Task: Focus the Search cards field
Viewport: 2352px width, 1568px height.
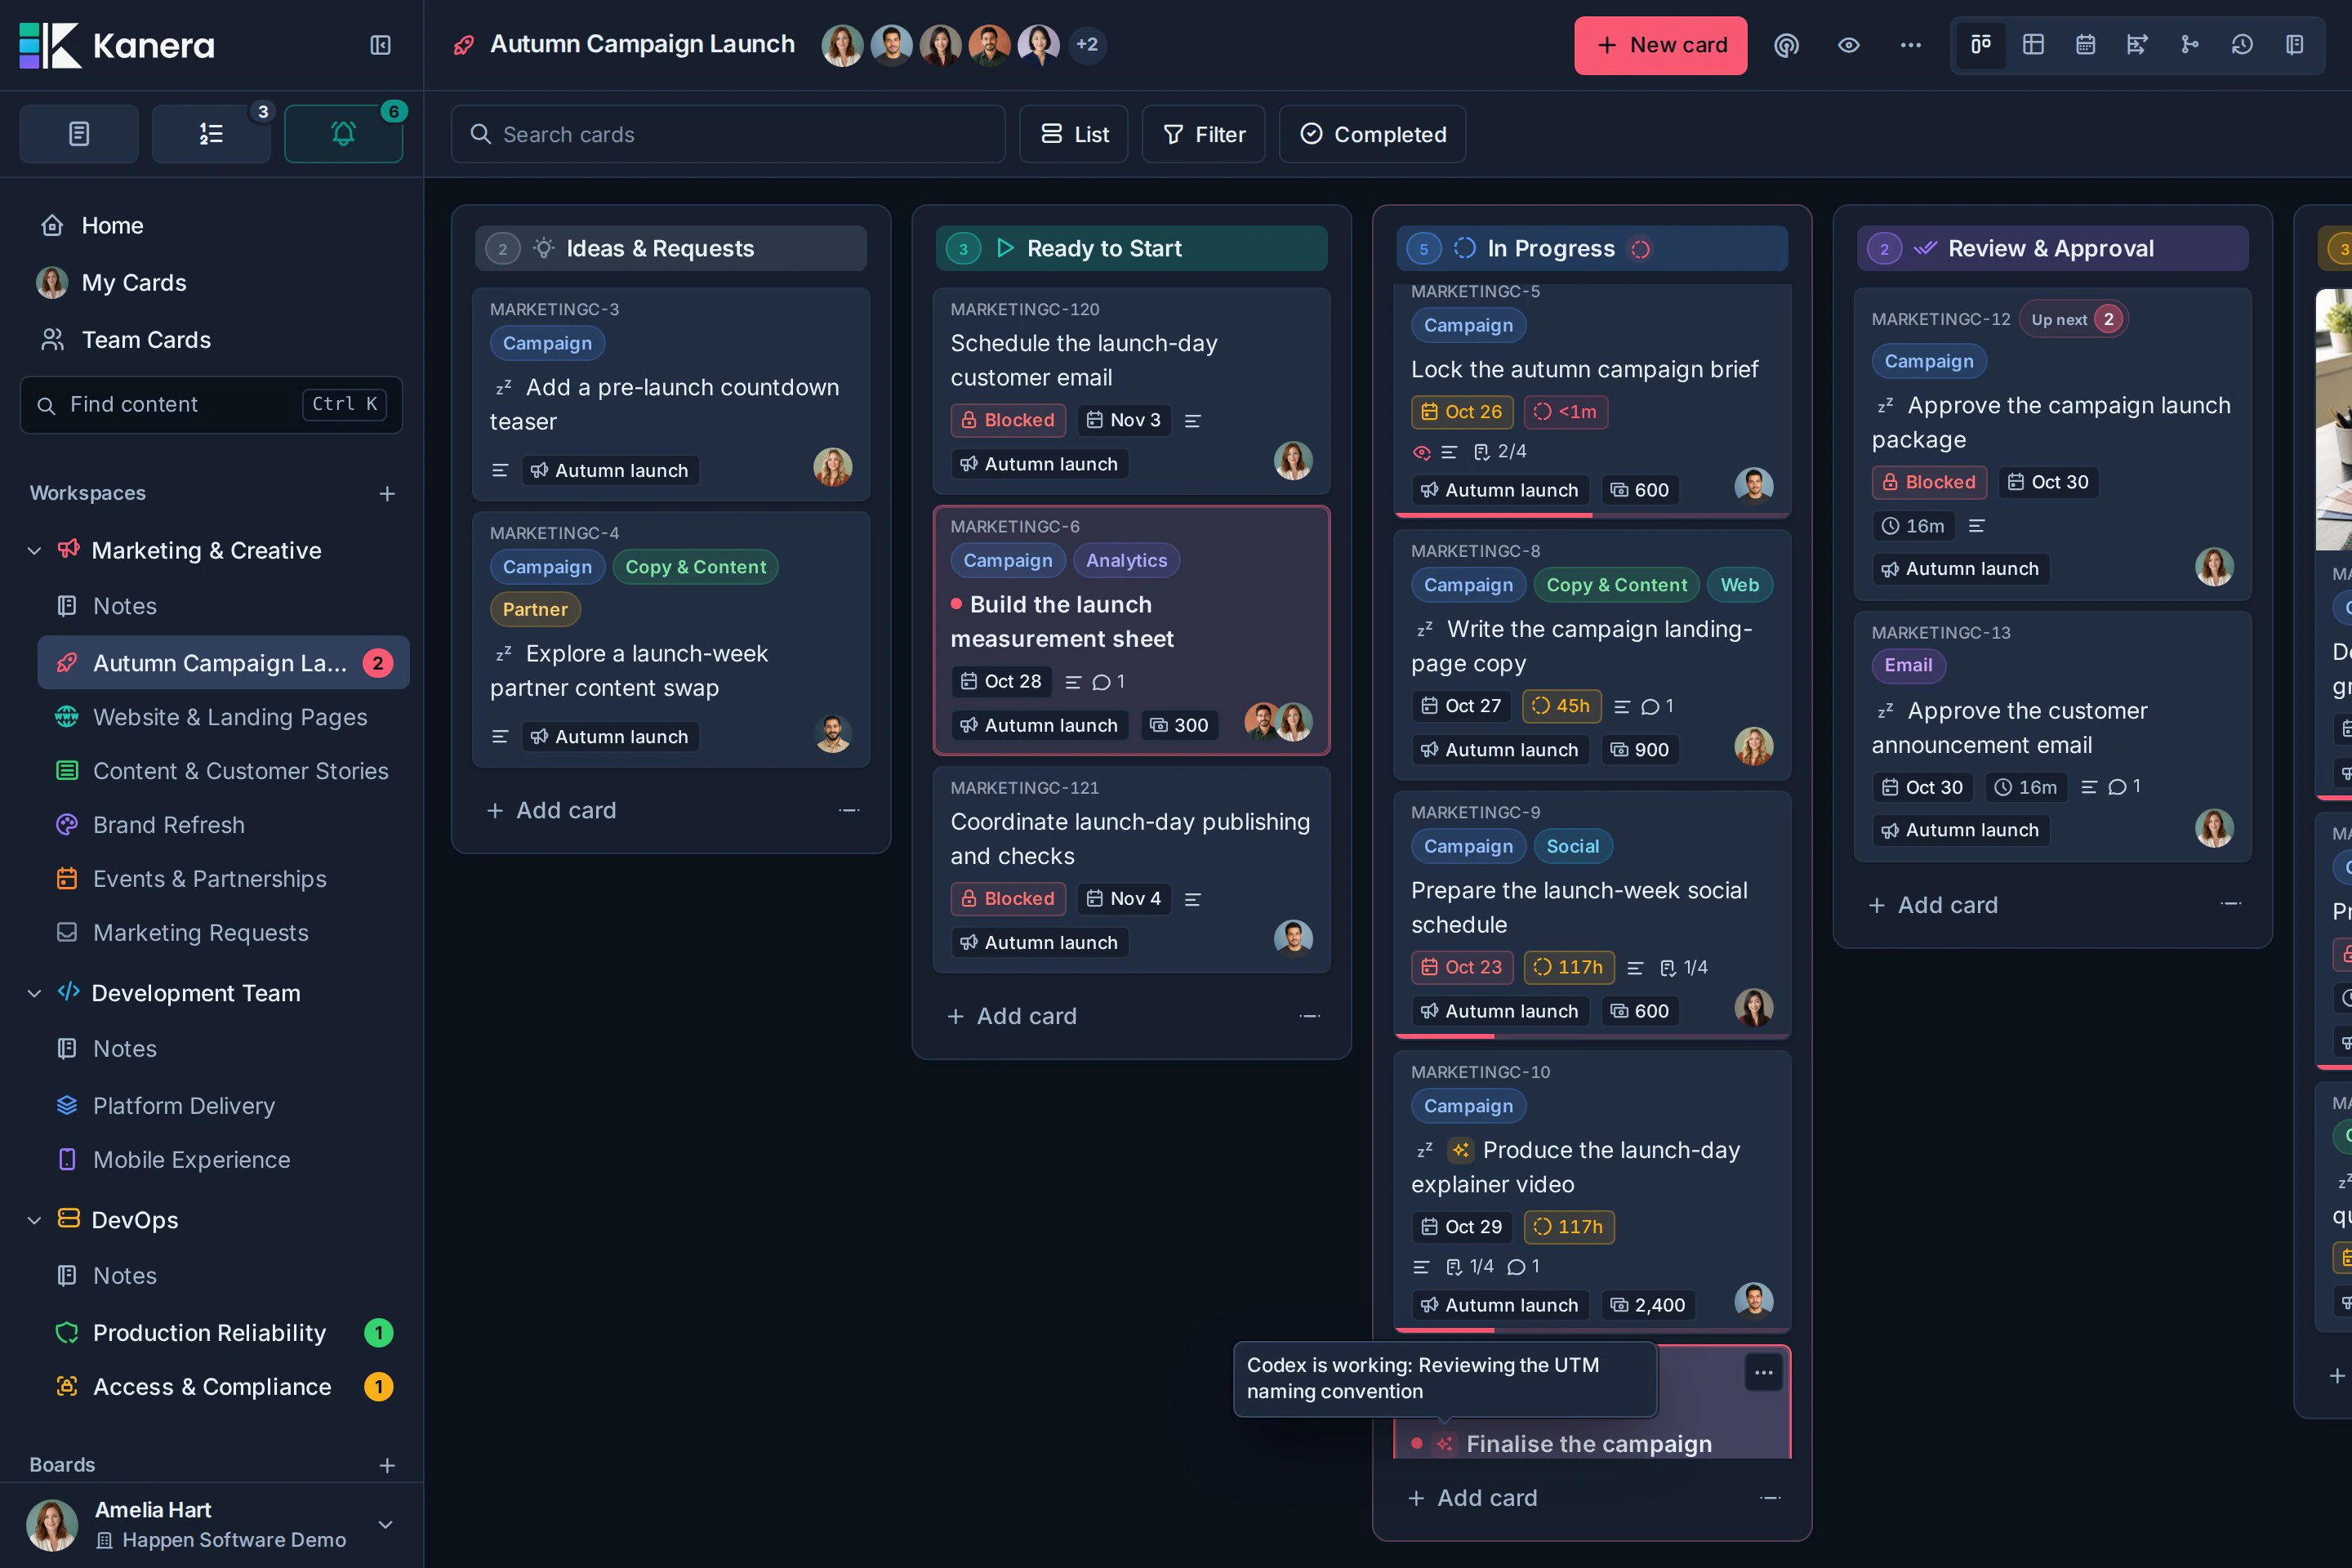Action: pos(727,134)
